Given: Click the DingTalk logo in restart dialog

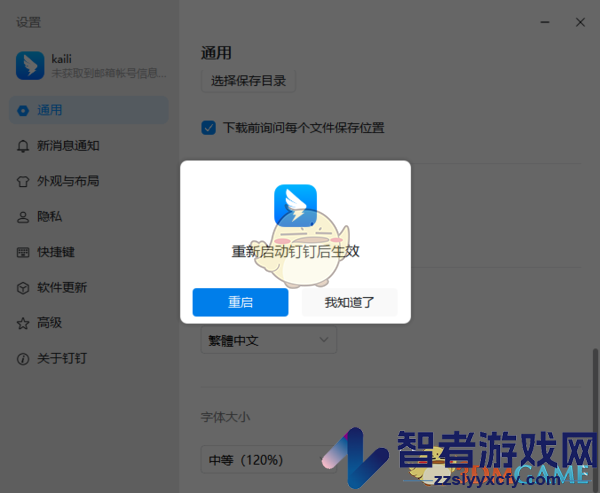Looking at the screenshot, I should click(x=295, y=206).
